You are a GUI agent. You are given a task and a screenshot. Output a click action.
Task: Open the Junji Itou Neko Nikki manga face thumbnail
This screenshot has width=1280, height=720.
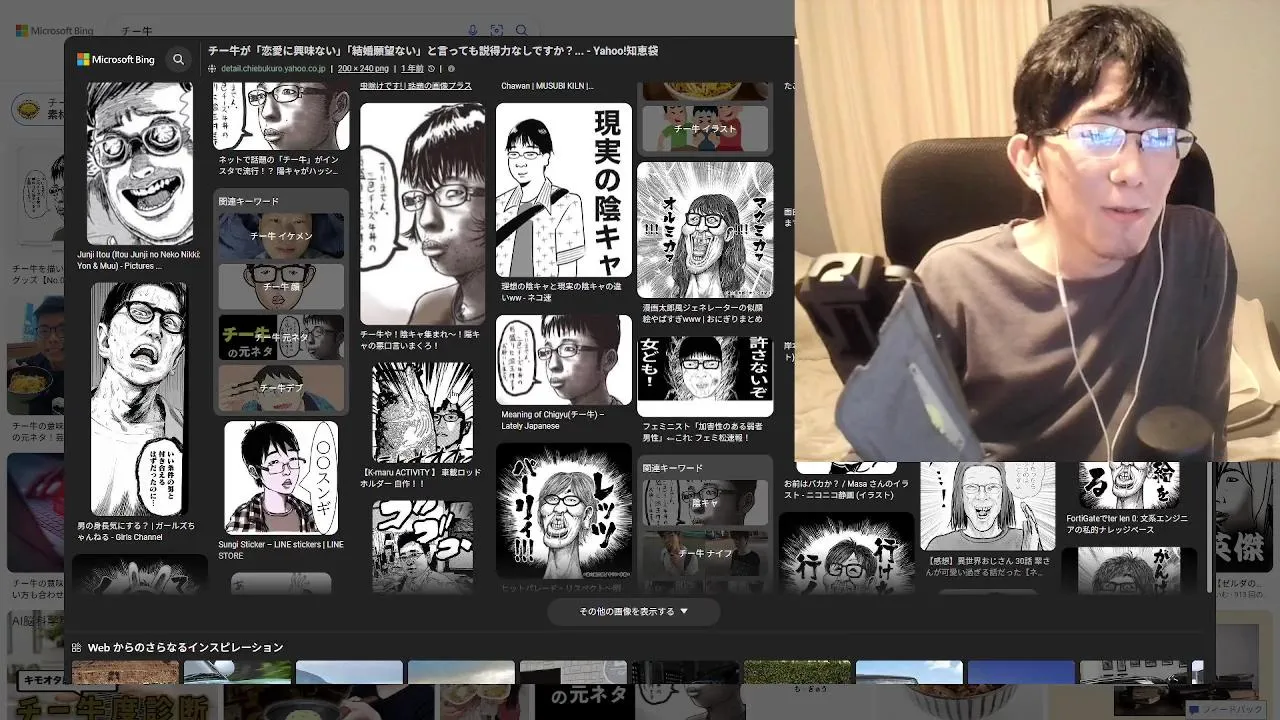(139, 164)
